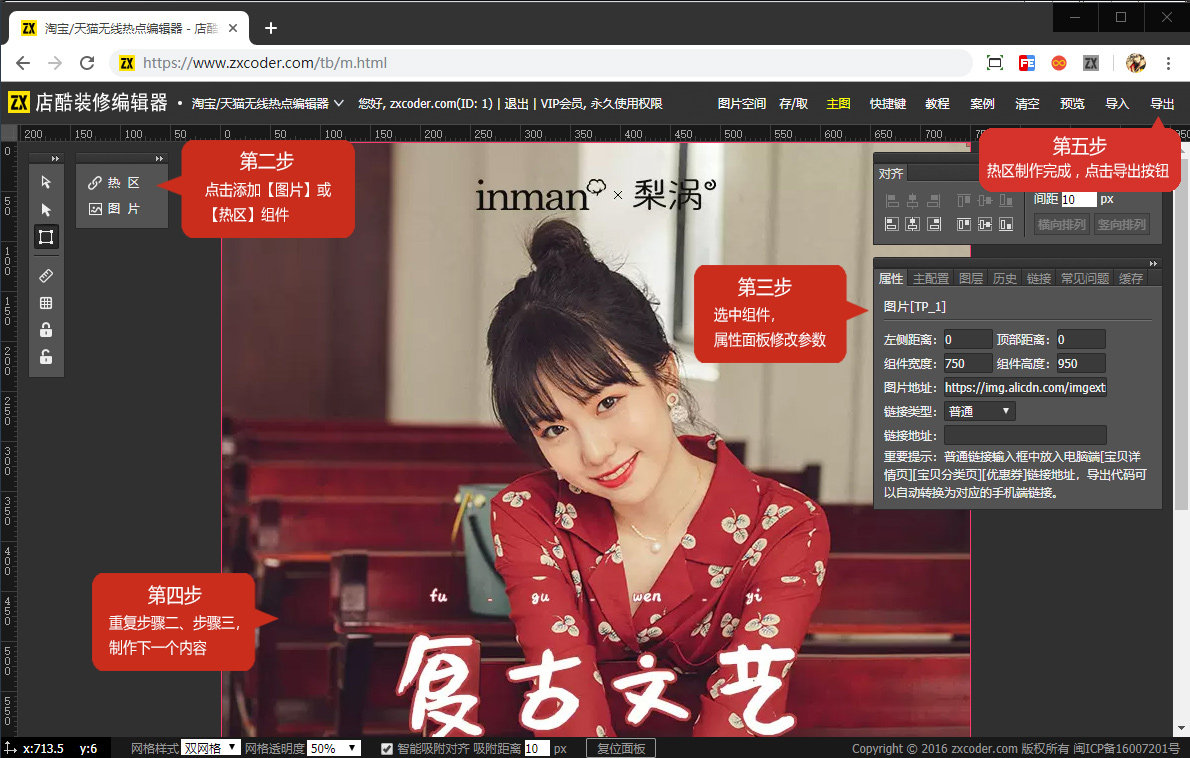1190x758 pixels.
Task: Open the 主图 menu item
Action: [838, 103]
